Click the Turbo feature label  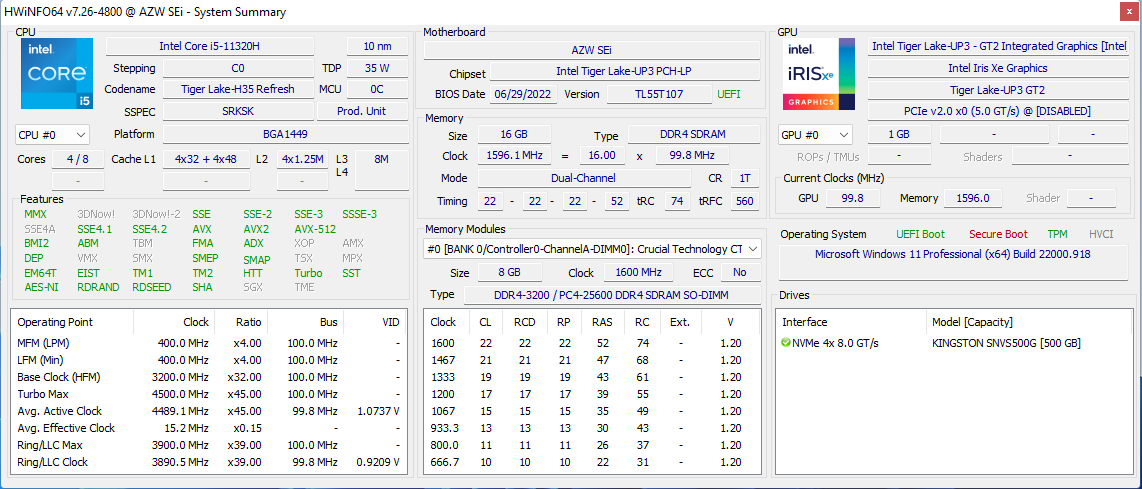pos(308,273)
